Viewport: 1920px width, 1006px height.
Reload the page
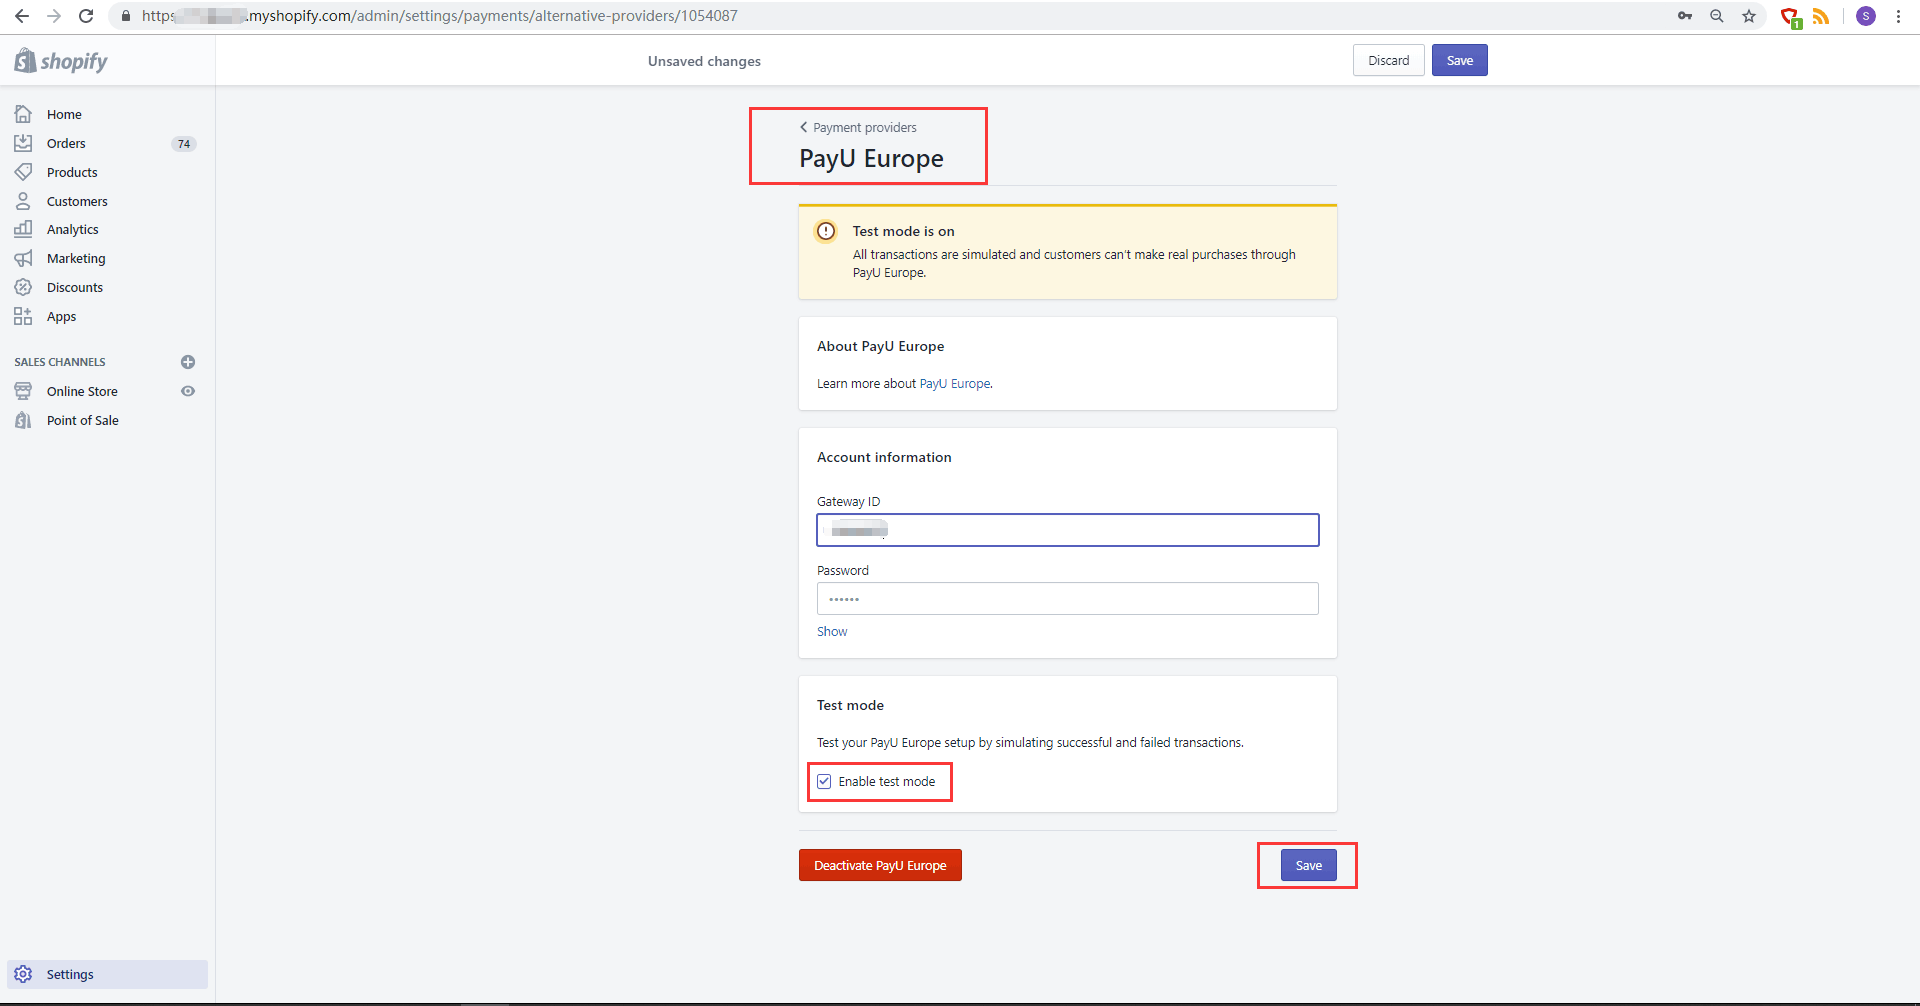click(86, 16)
